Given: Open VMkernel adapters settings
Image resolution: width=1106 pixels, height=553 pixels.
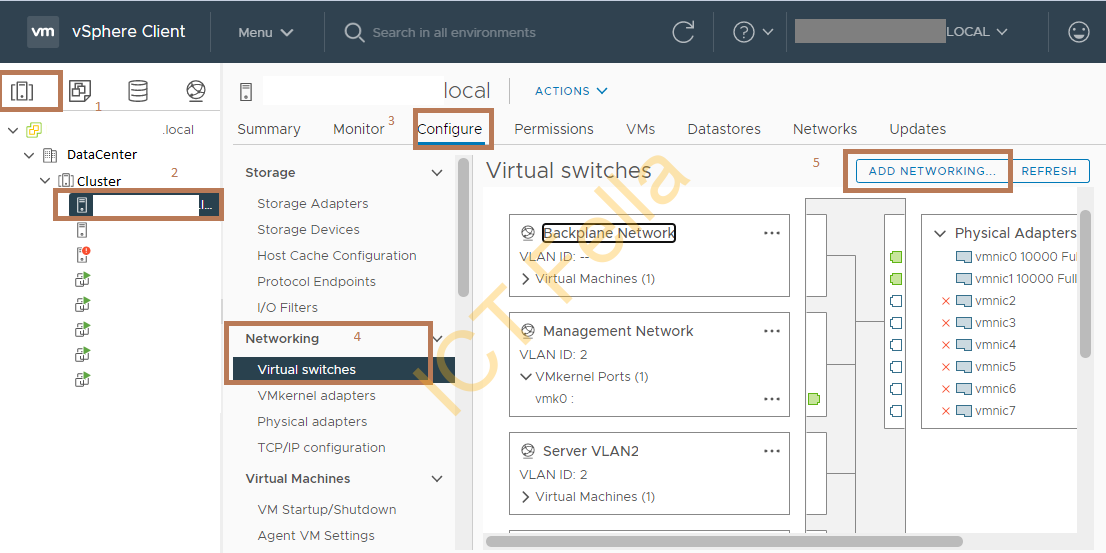Looking at the screenshot, I should click(316, 396).
